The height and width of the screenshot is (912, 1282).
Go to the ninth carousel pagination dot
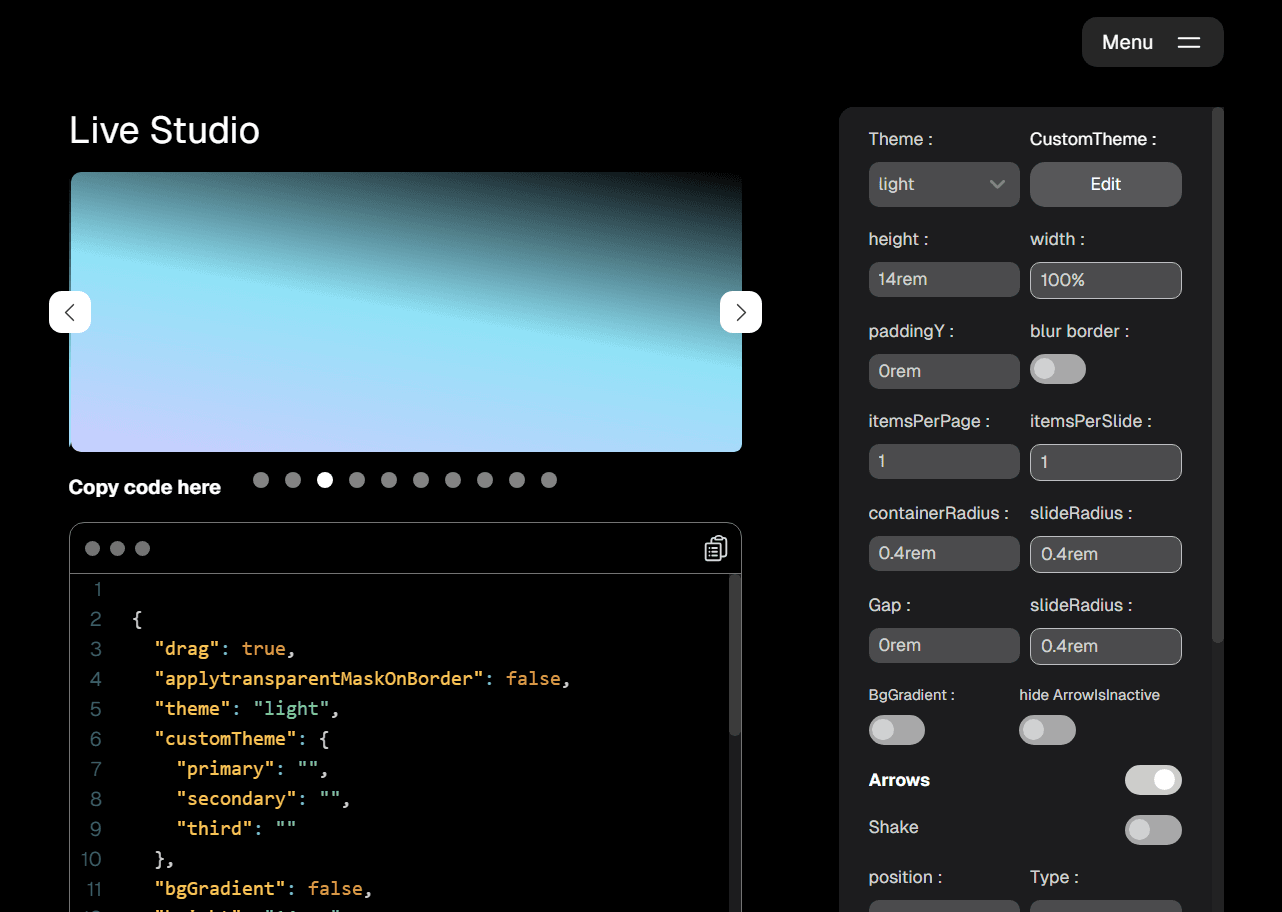click(x=517, y=480)
